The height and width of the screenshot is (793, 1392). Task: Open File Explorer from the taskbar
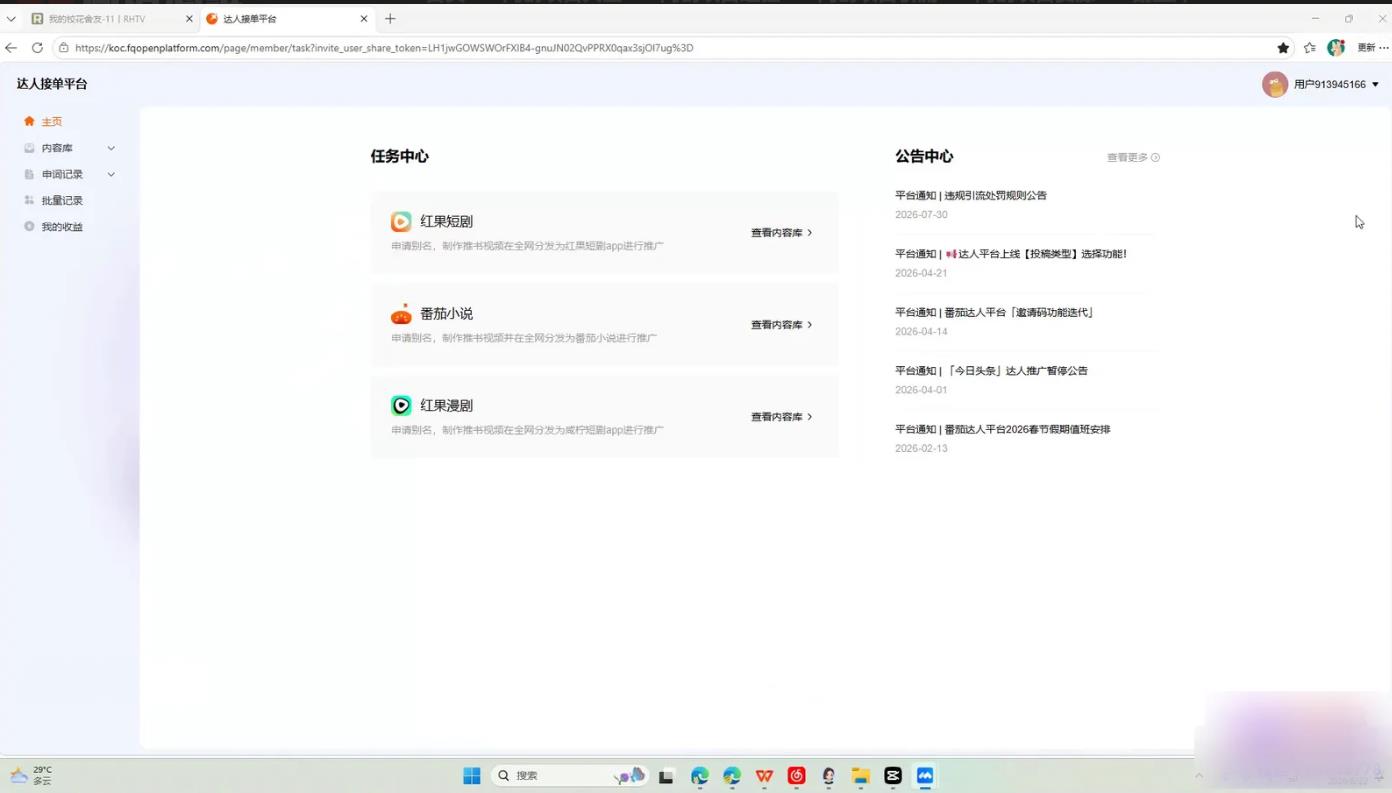(861, 776)
